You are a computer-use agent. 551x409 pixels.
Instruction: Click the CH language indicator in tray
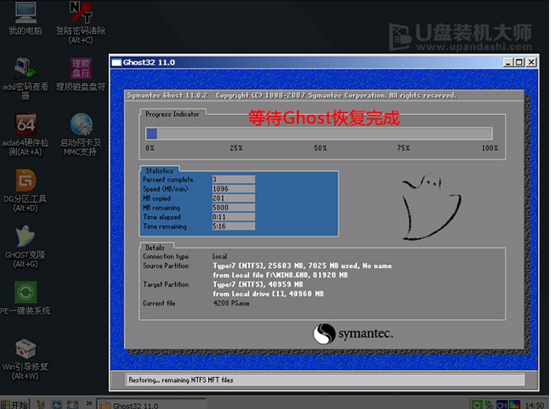502,405
